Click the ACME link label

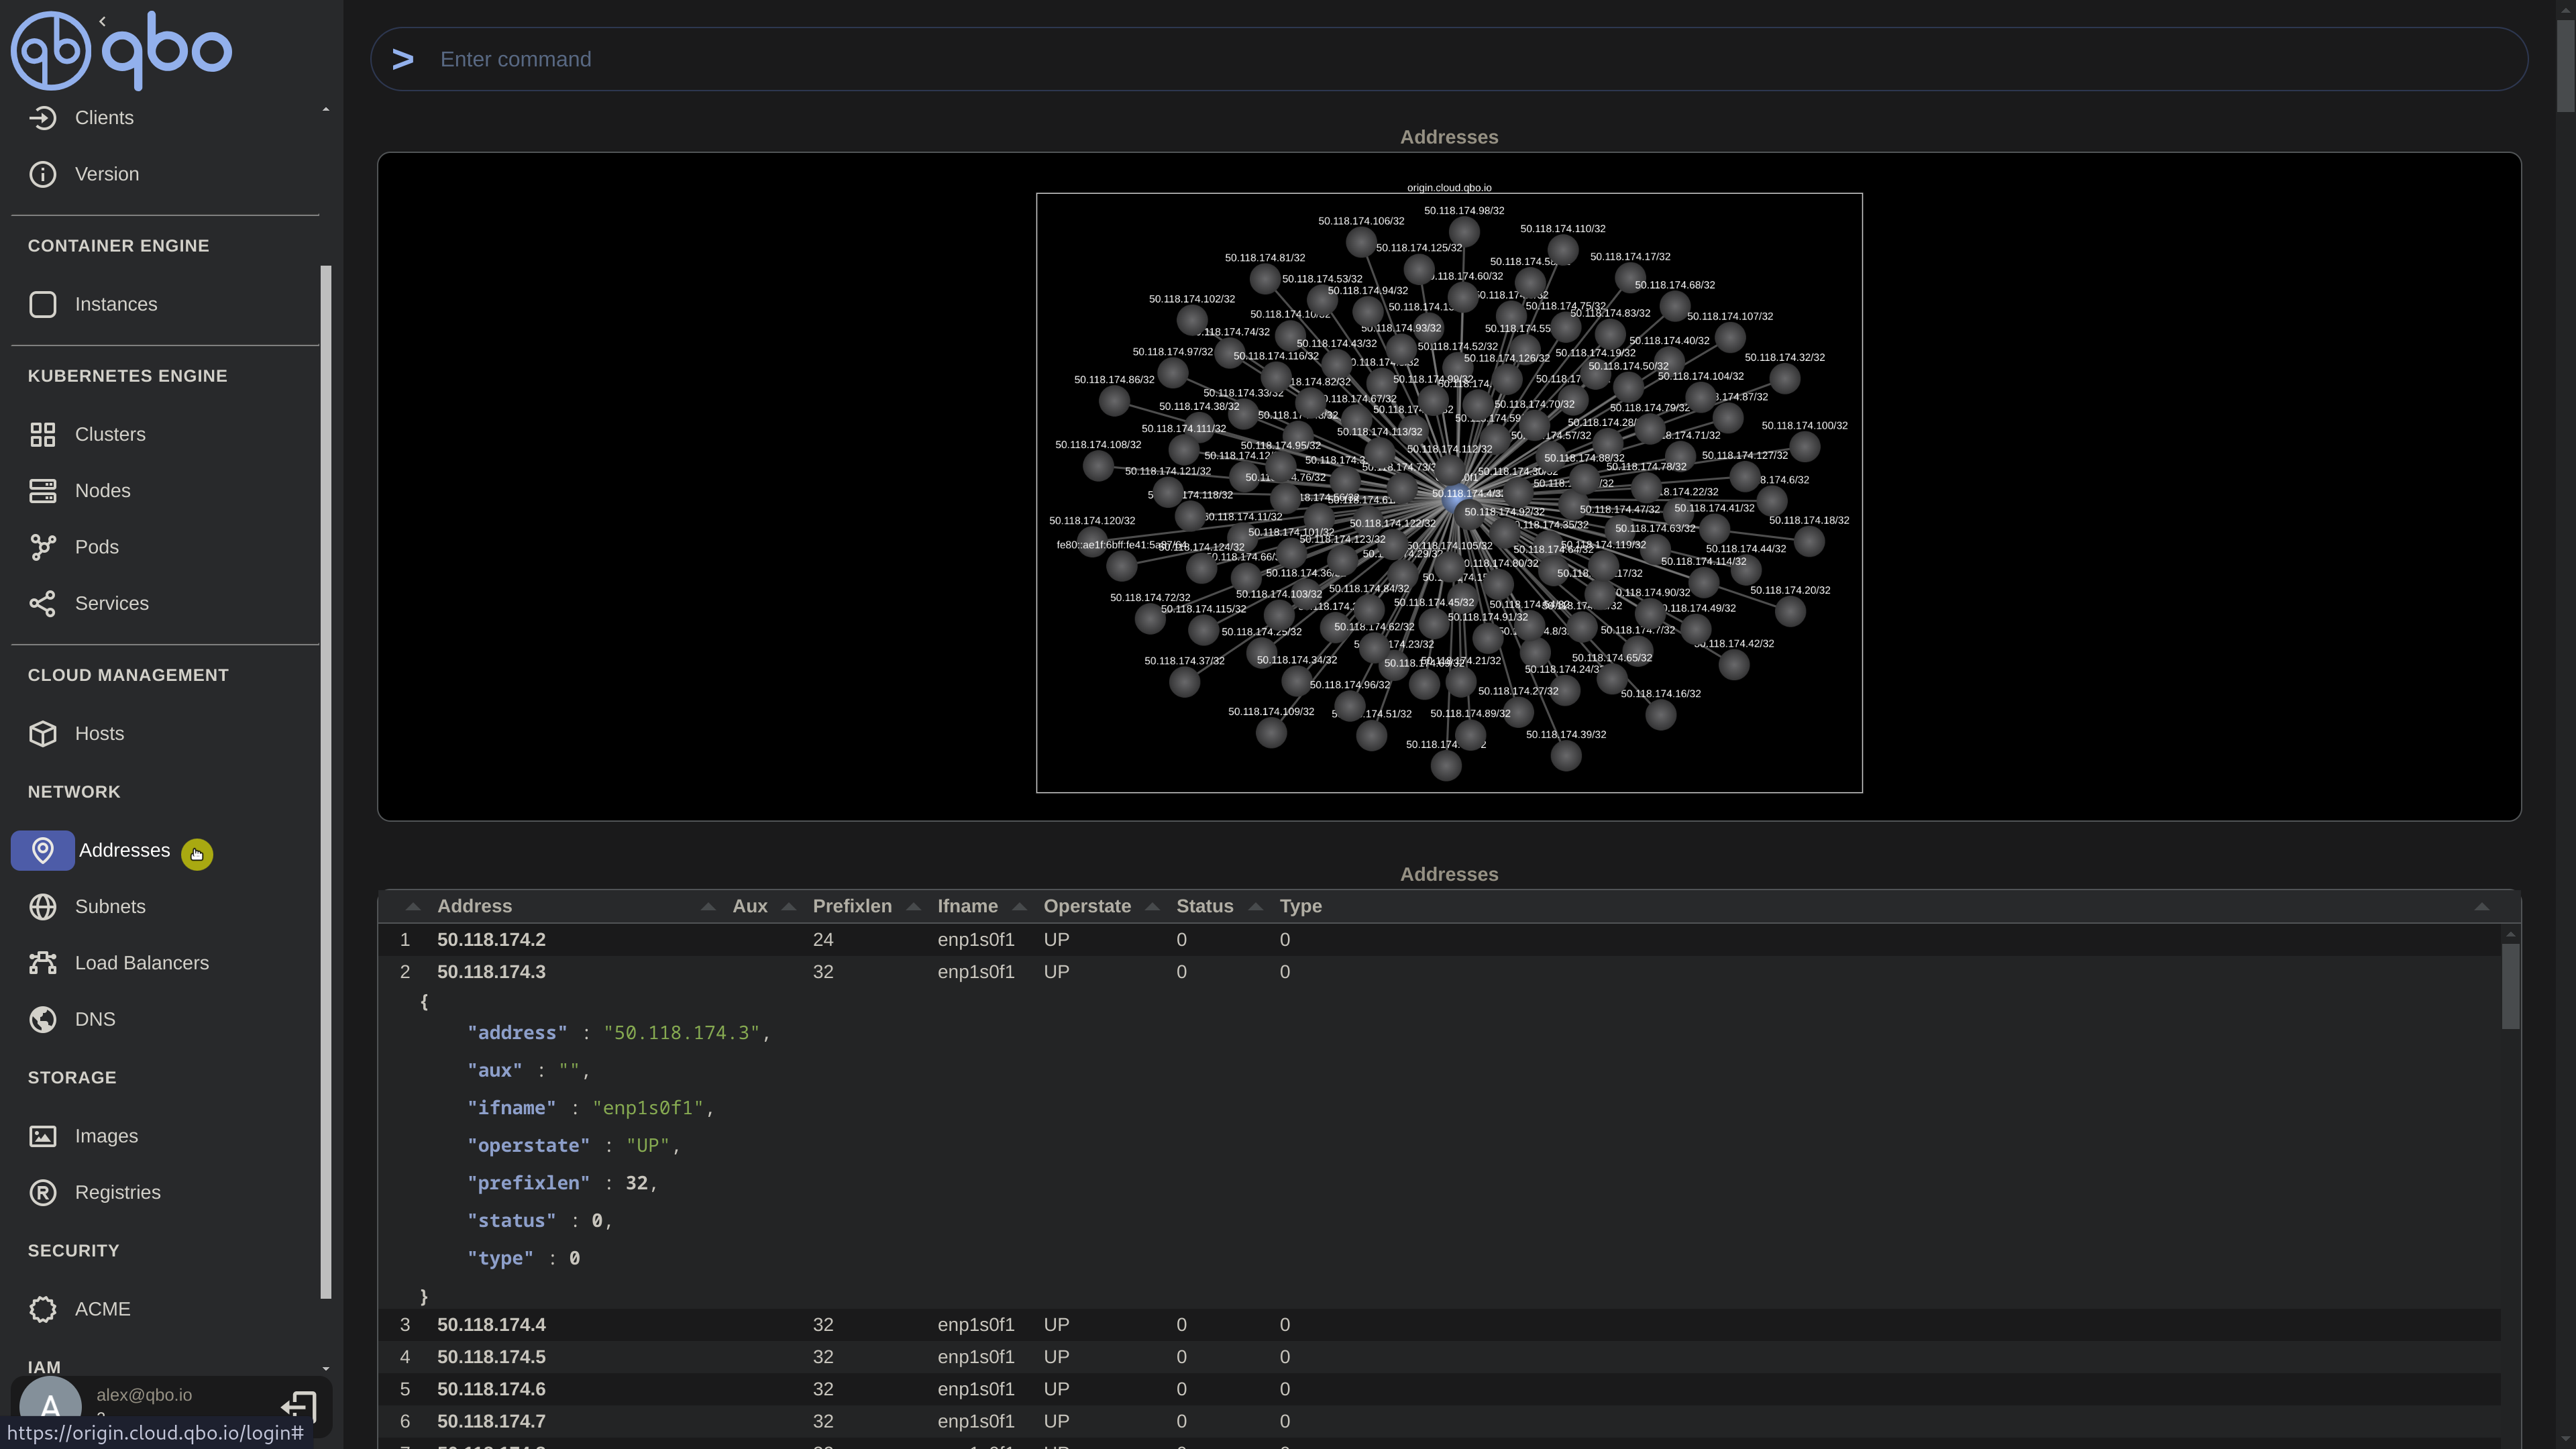tap(103, 1309)
